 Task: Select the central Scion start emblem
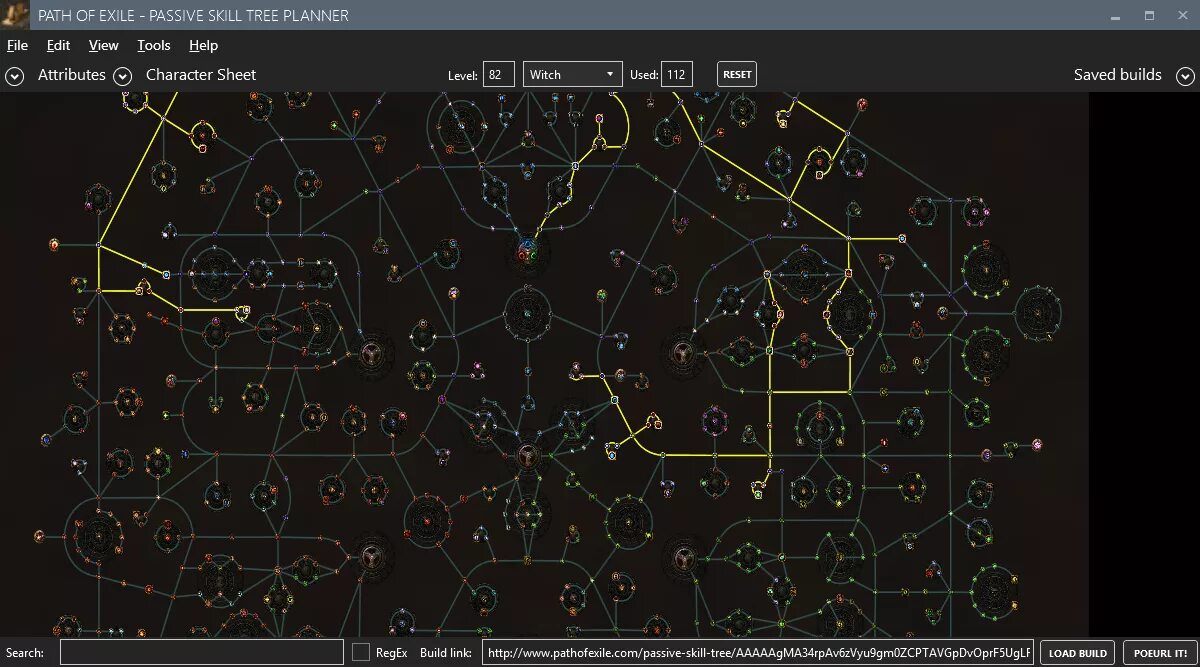tap(526, 457)
